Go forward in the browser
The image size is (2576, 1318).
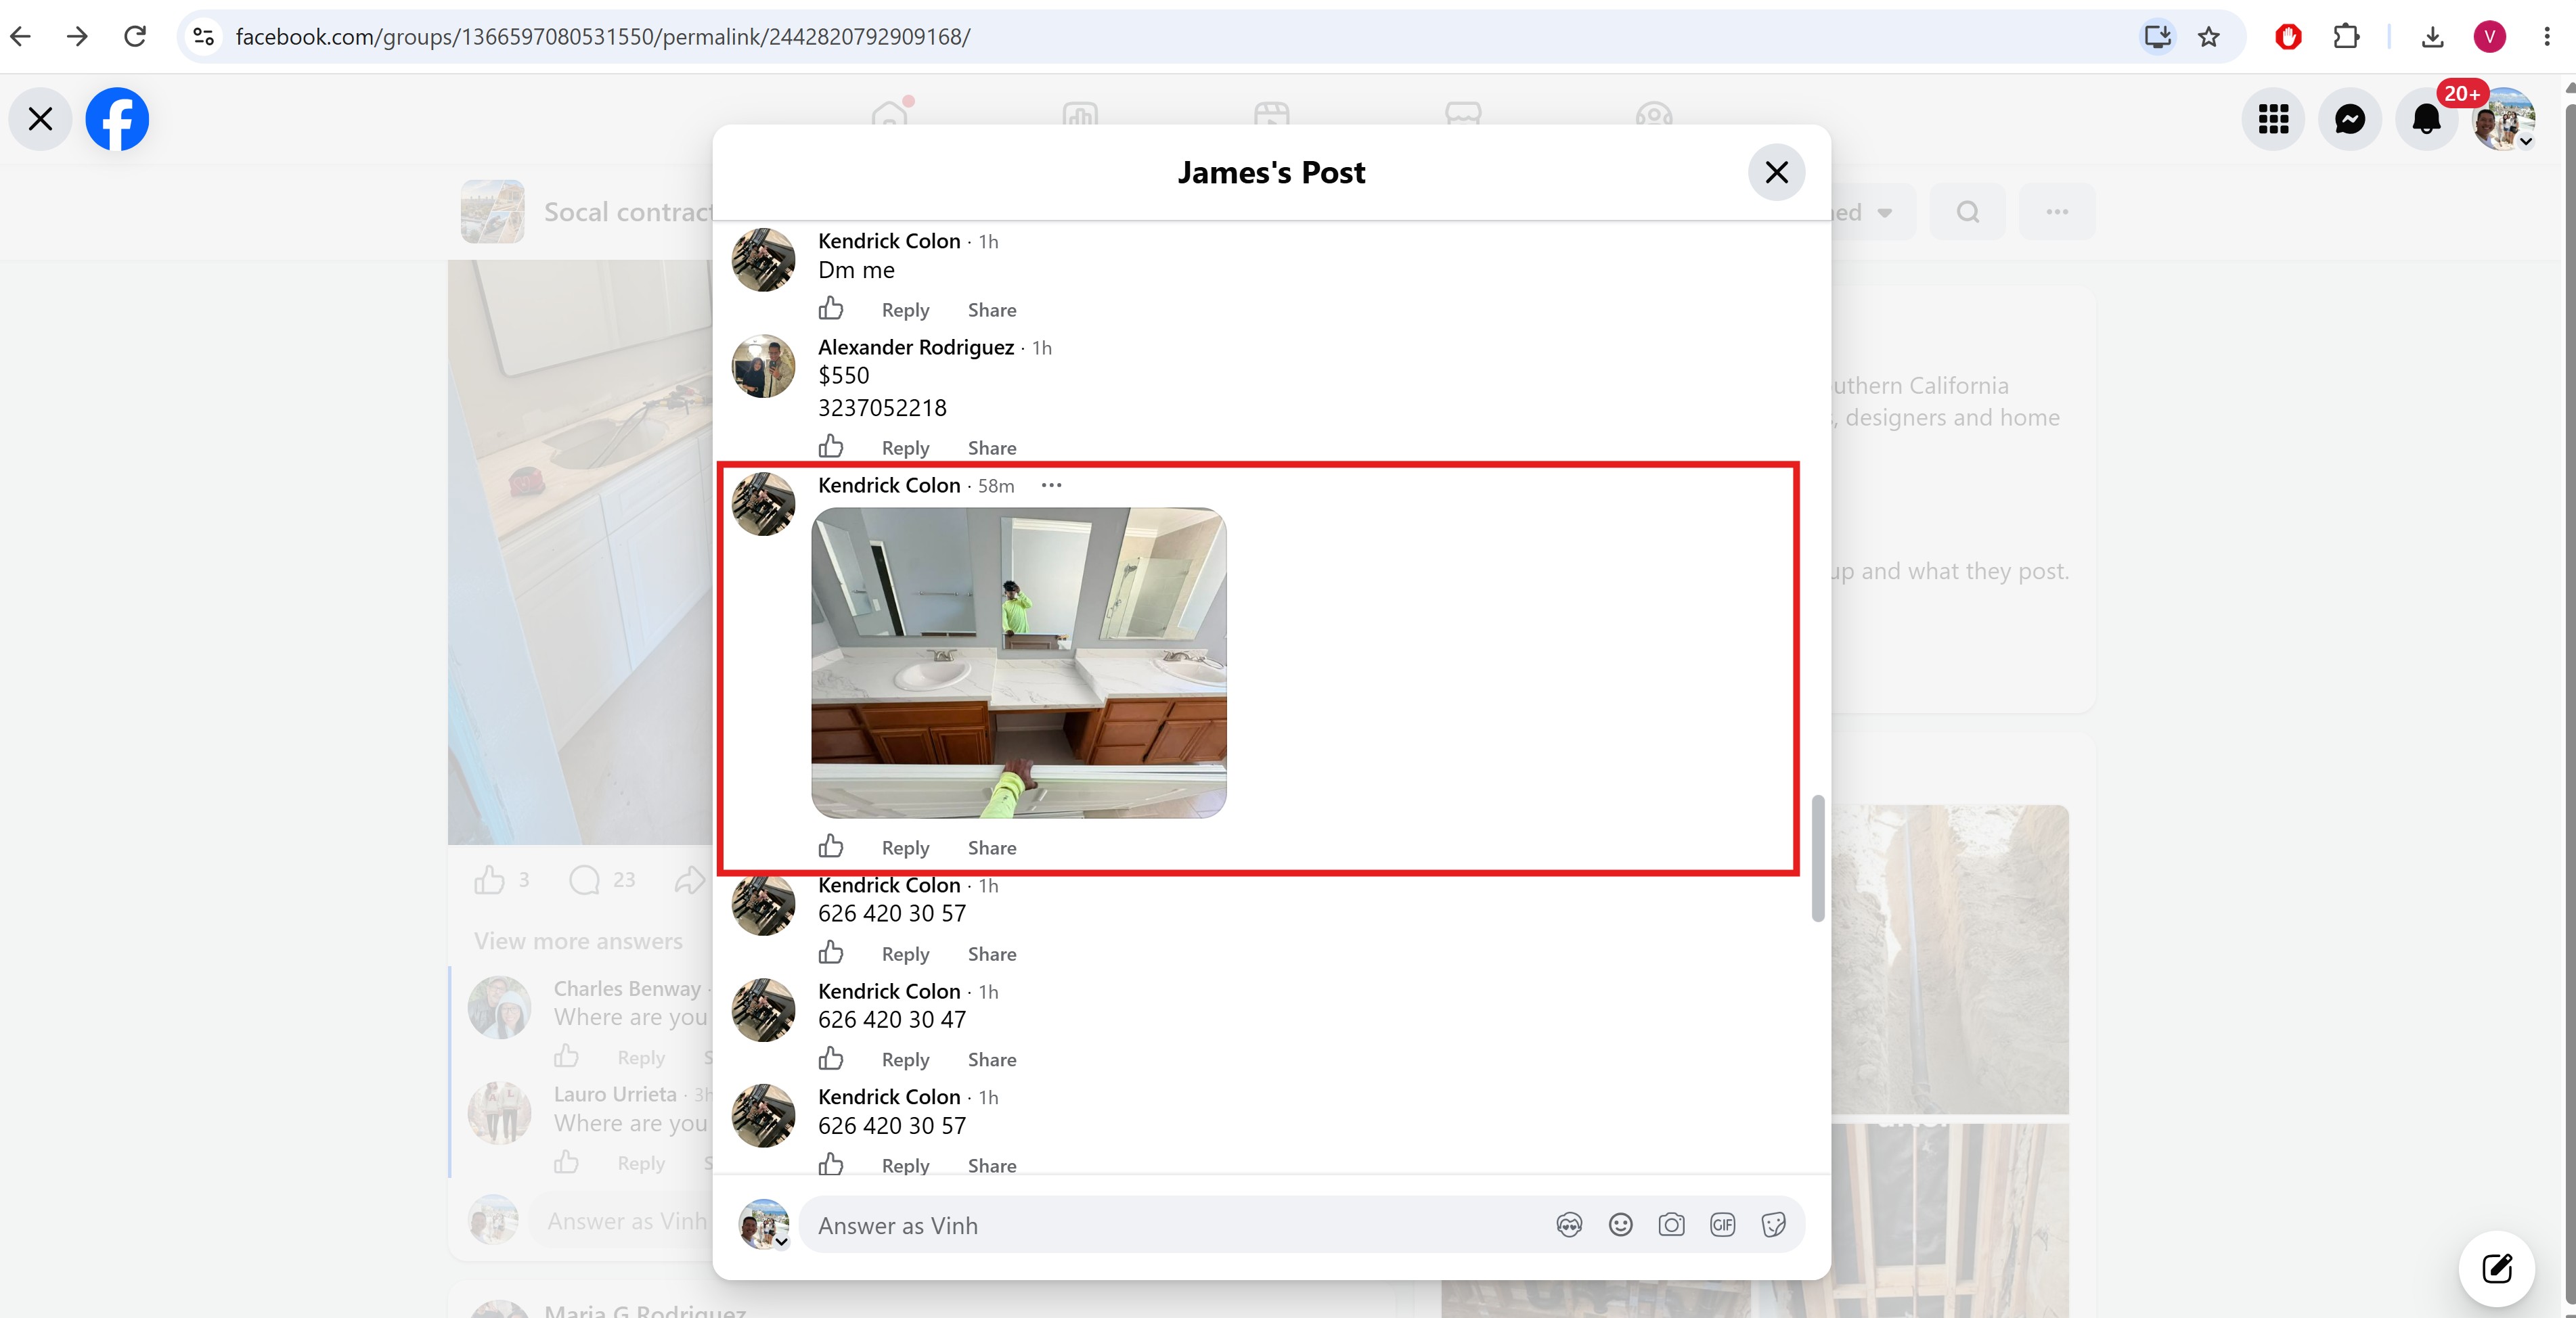77,37
